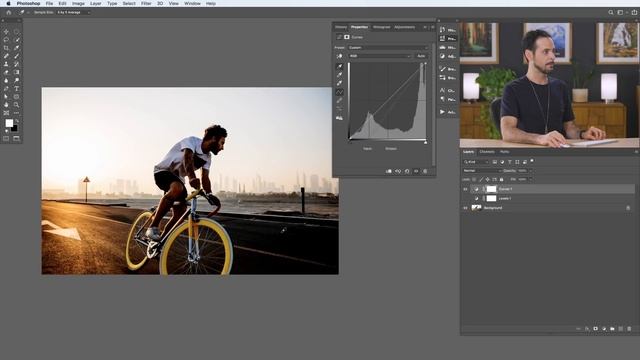Screen dimensions: 640x360
Task: Choose the edit points curve tool
Action: pyautogui.click(x=339, y=92)
